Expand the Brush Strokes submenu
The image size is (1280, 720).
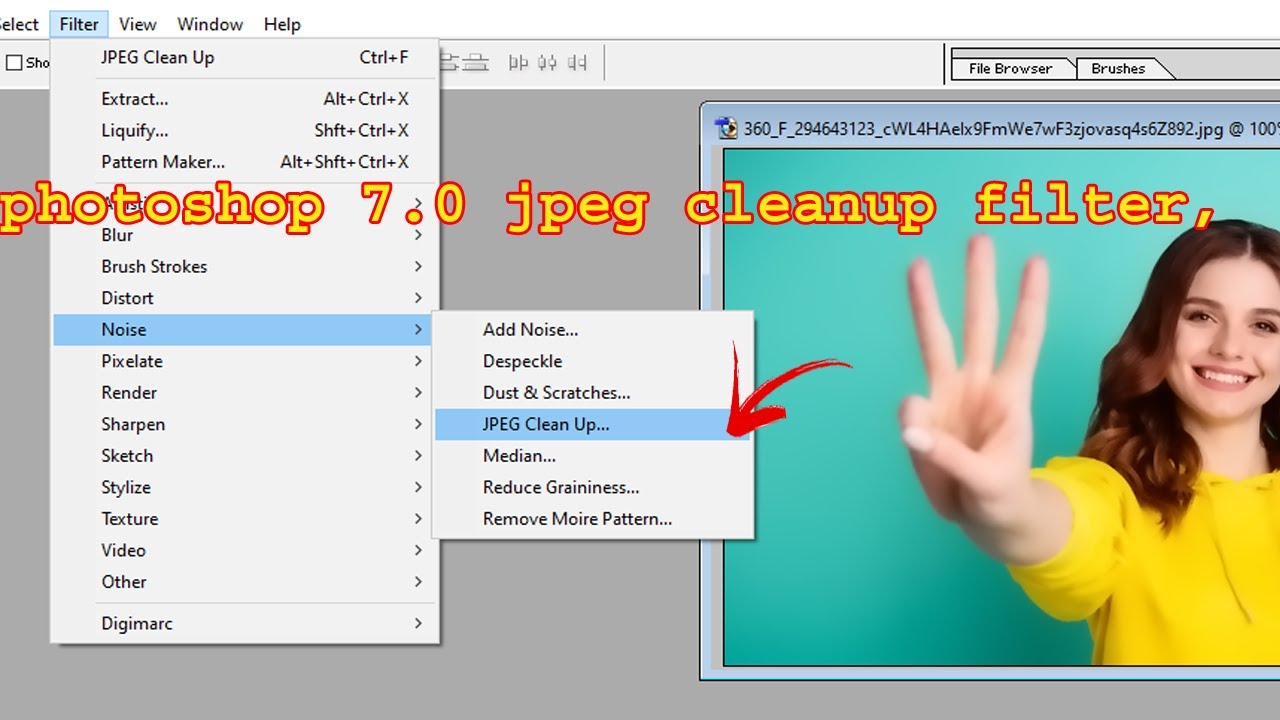click(x=245, y=267)
